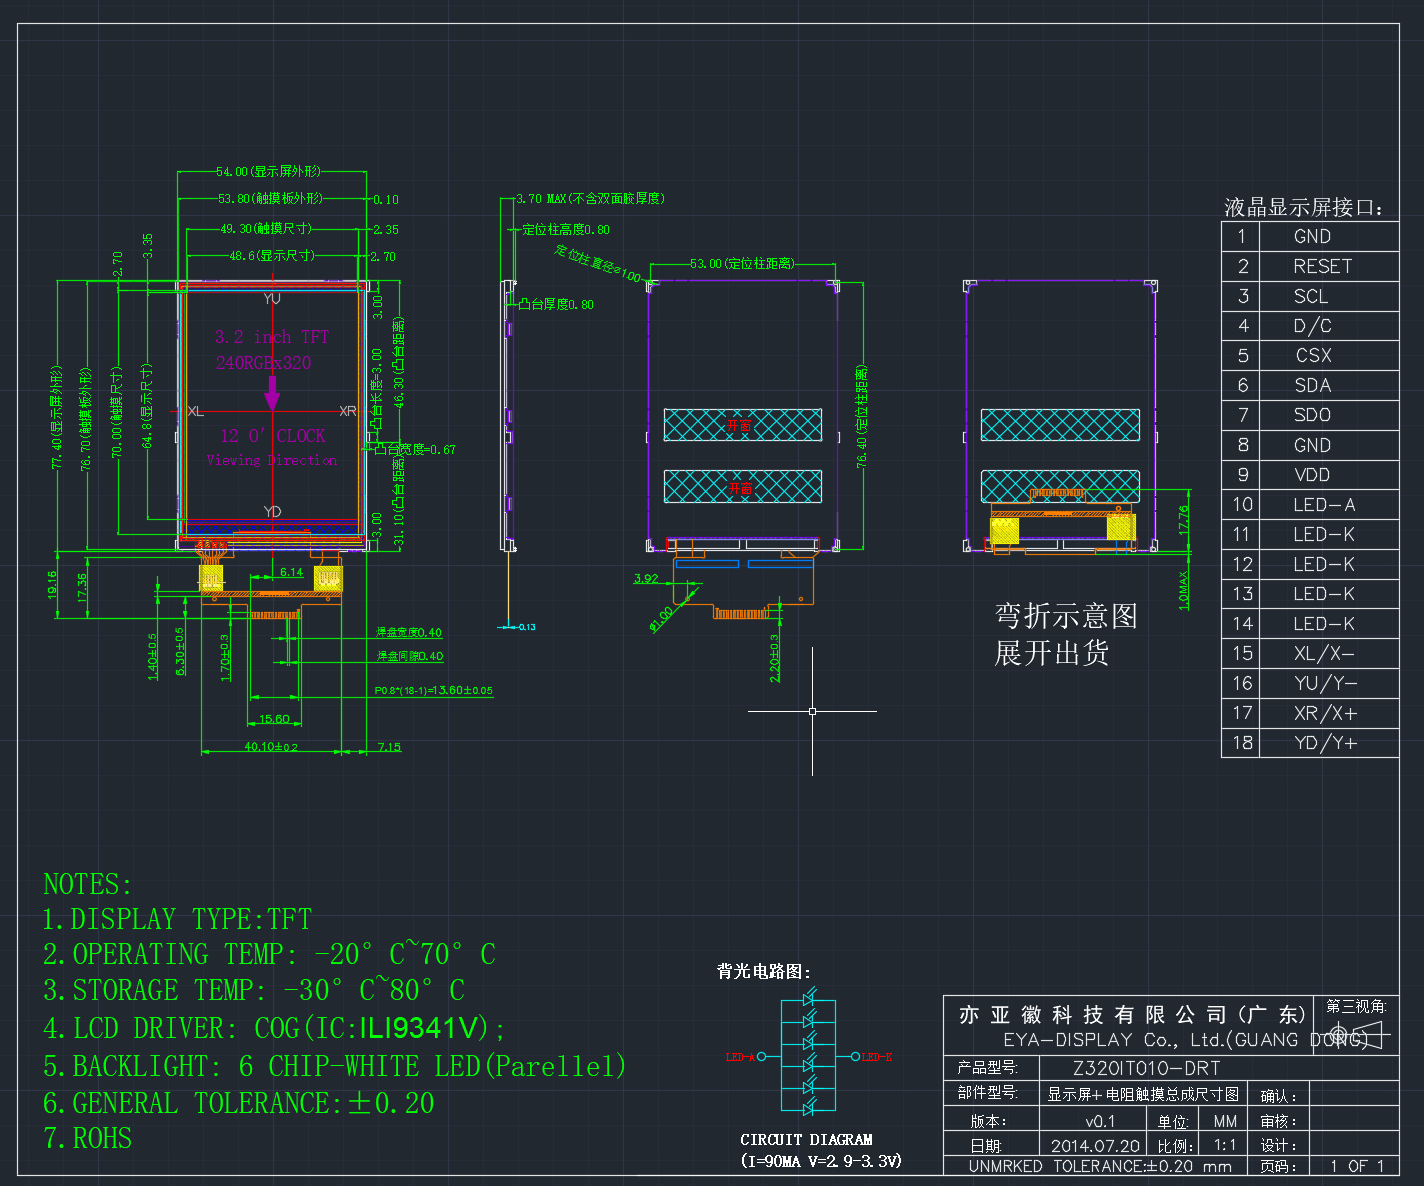Click the SCL pin name
This screenshot has height=1186, width=1424.
[x=1311, y=296]
